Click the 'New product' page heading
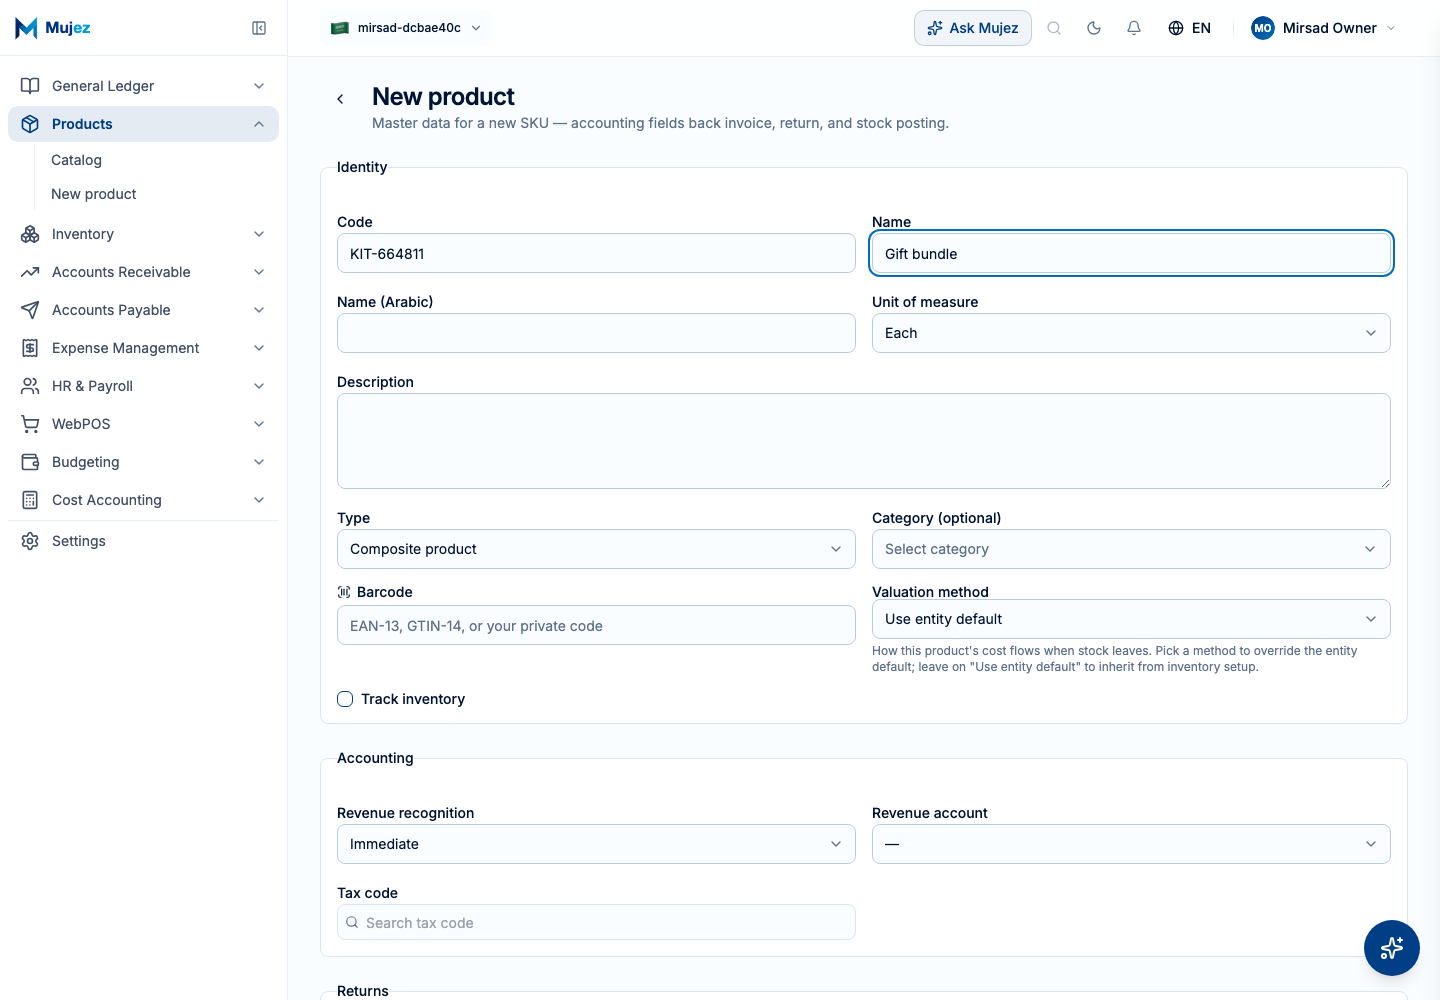1440x1000 pixels. pos(443,97)
